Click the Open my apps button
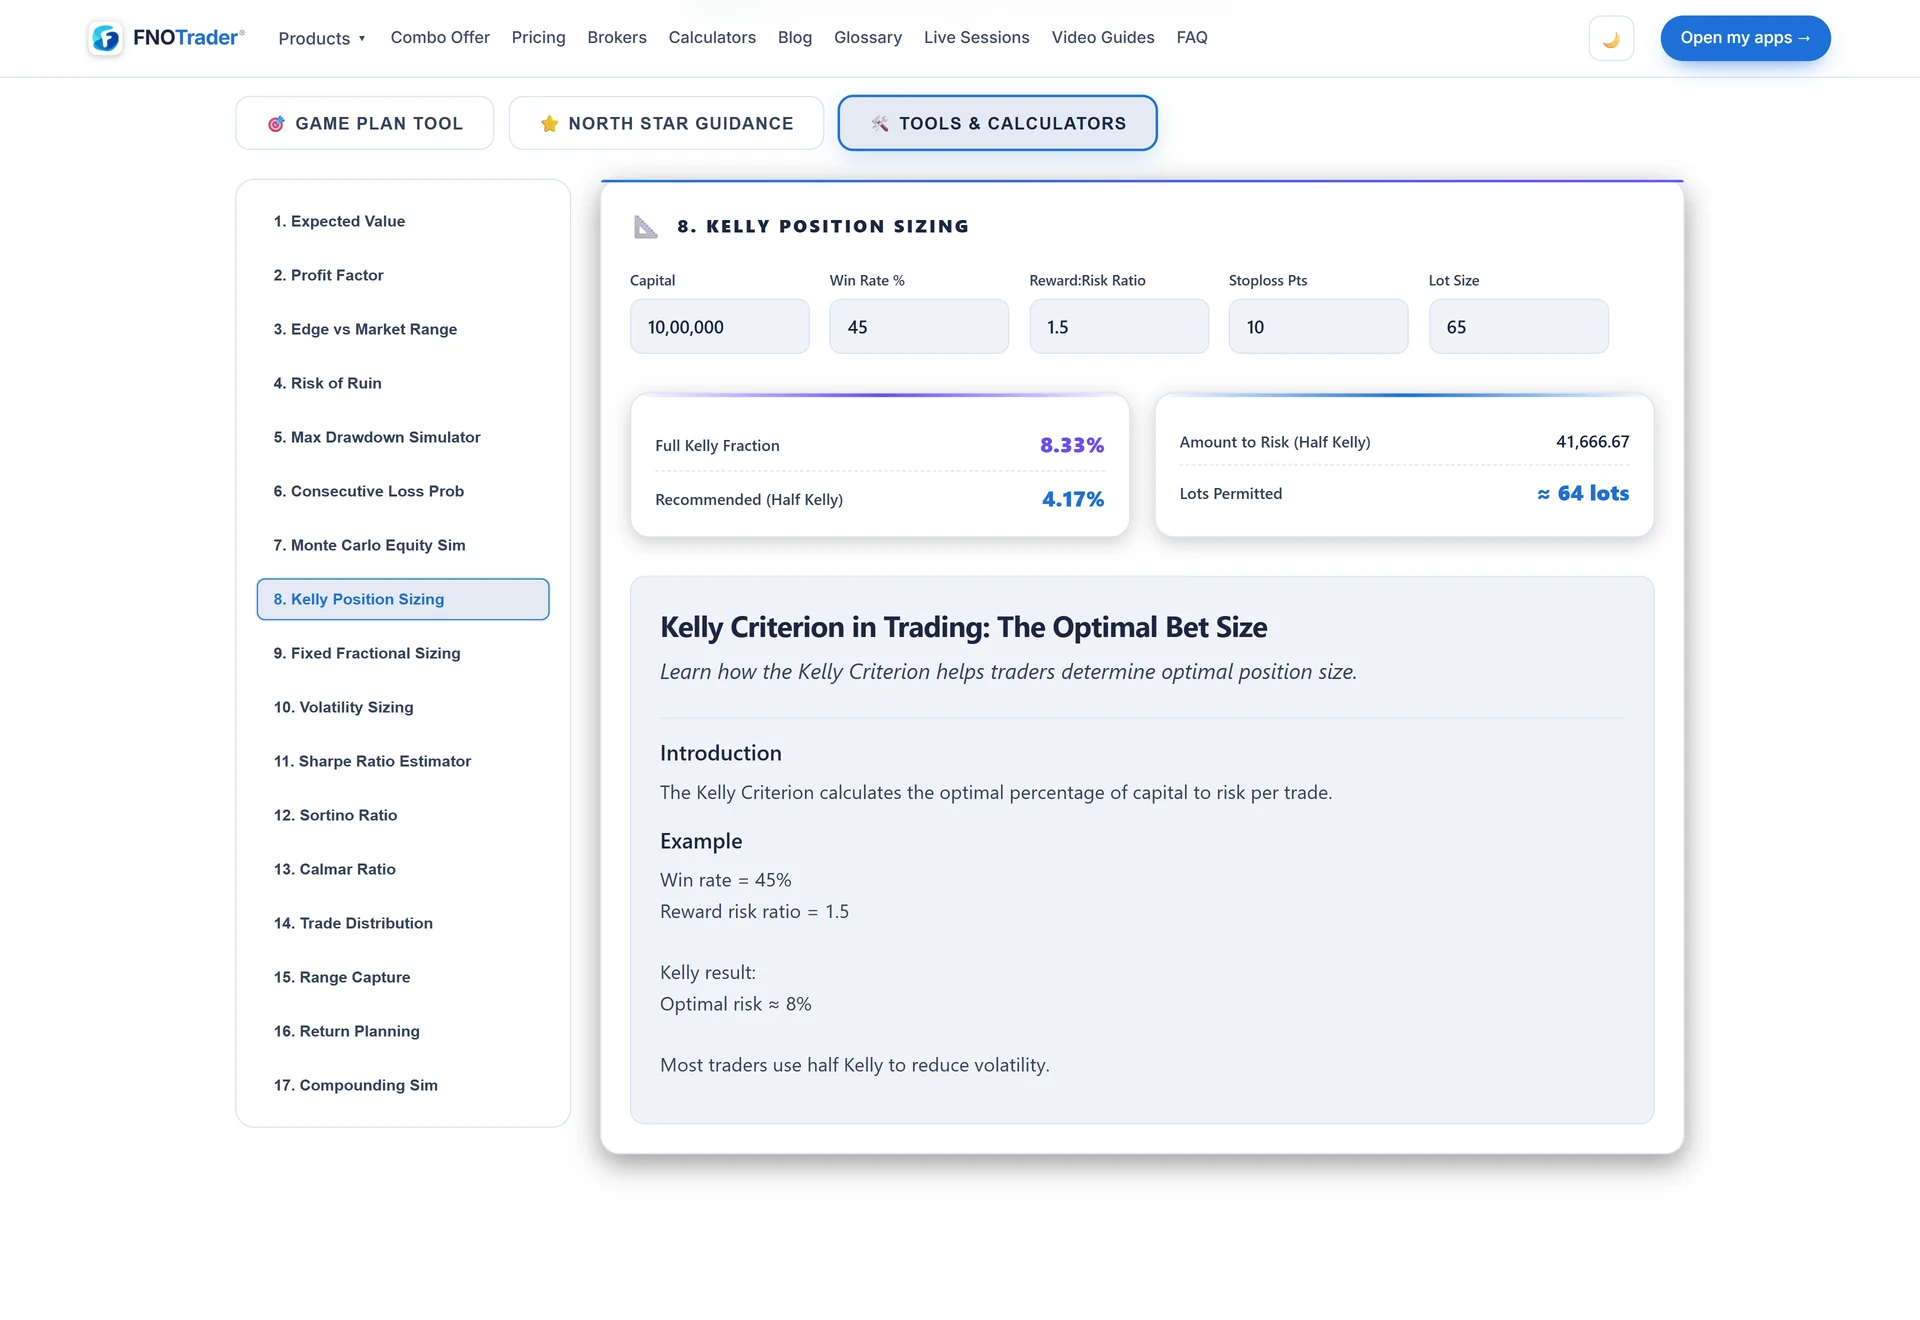Screen dimensions: 1920x1320 [1745, 38]
